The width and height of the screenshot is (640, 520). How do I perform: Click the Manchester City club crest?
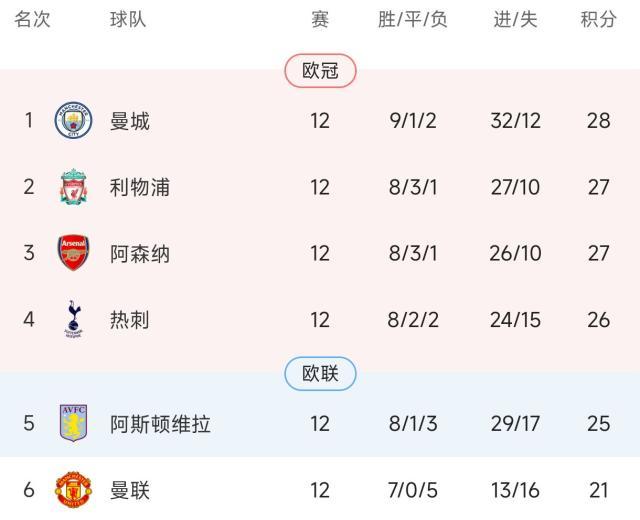(73, 121)
